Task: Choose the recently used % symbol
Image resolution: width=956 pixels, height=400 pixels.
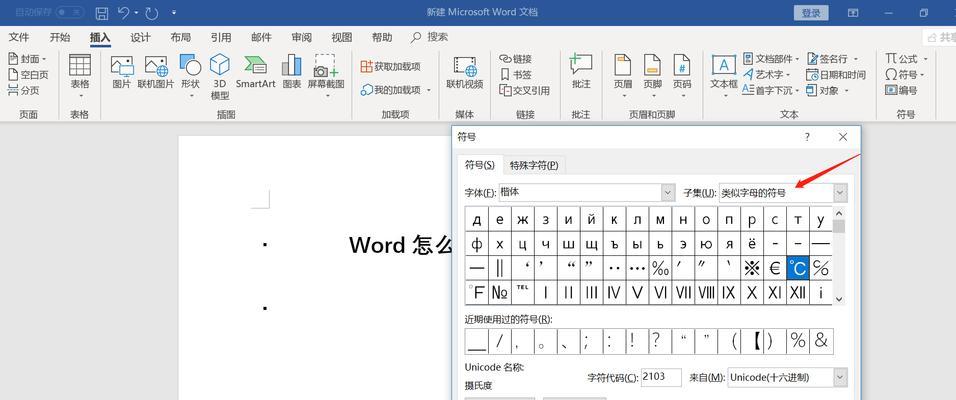Action: (797, 341)
